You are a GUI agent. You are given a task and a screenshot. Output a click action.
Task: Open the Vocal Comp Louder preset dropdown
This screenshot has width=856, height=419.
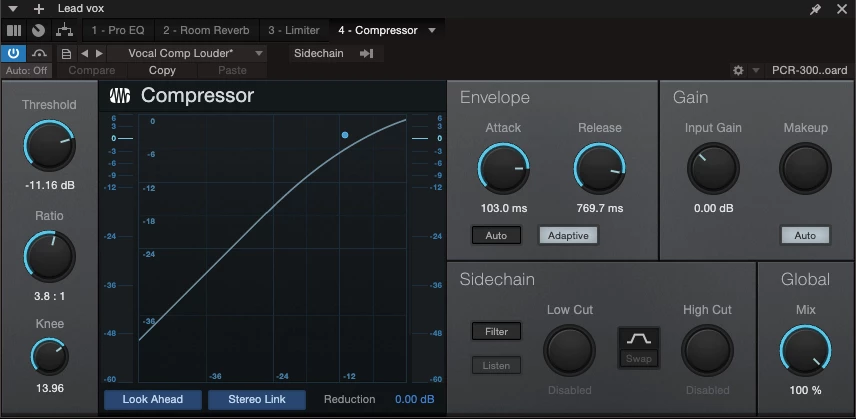(183, 53)
